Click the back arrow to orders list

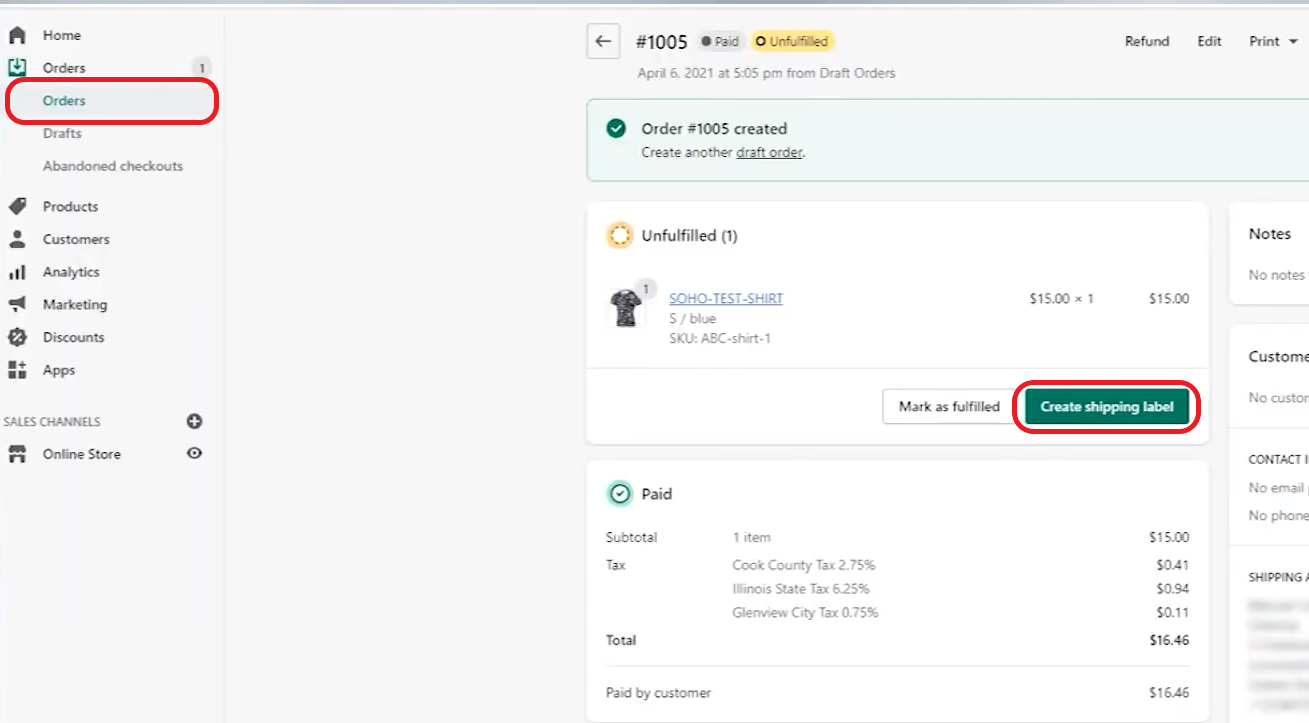[603, 41]
